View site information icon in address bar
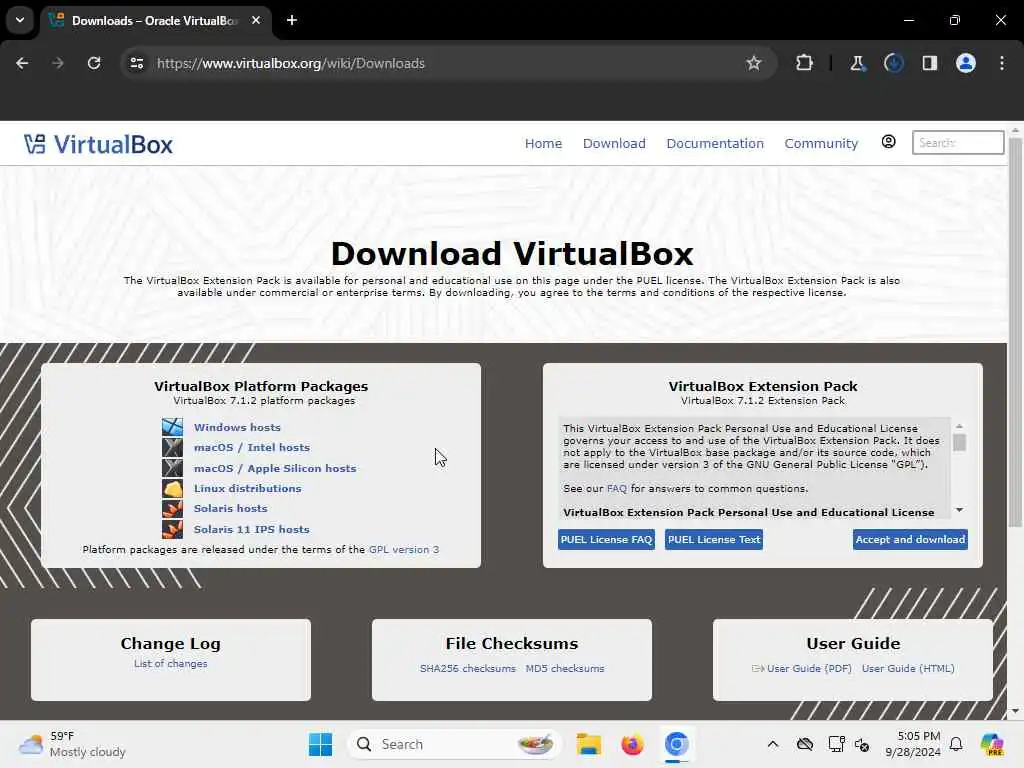 136,63
